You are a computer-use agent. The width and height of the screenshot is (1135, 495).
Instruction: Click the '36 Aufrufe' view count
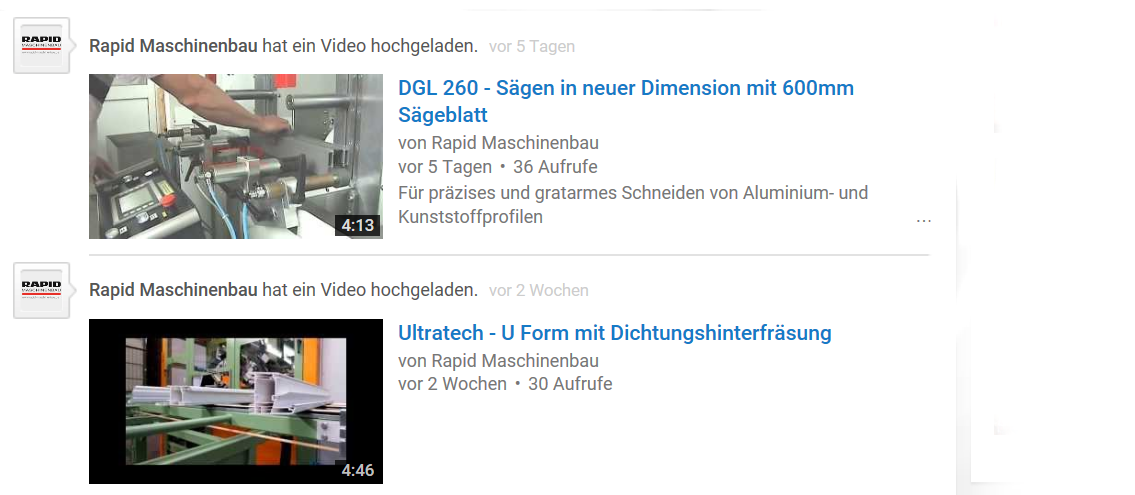click(x=555, y=167)
